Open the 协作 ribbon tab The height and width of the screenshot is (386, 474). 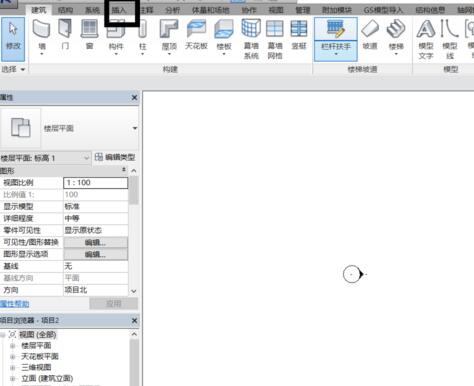pyautogui.click(x=249, y=10)
